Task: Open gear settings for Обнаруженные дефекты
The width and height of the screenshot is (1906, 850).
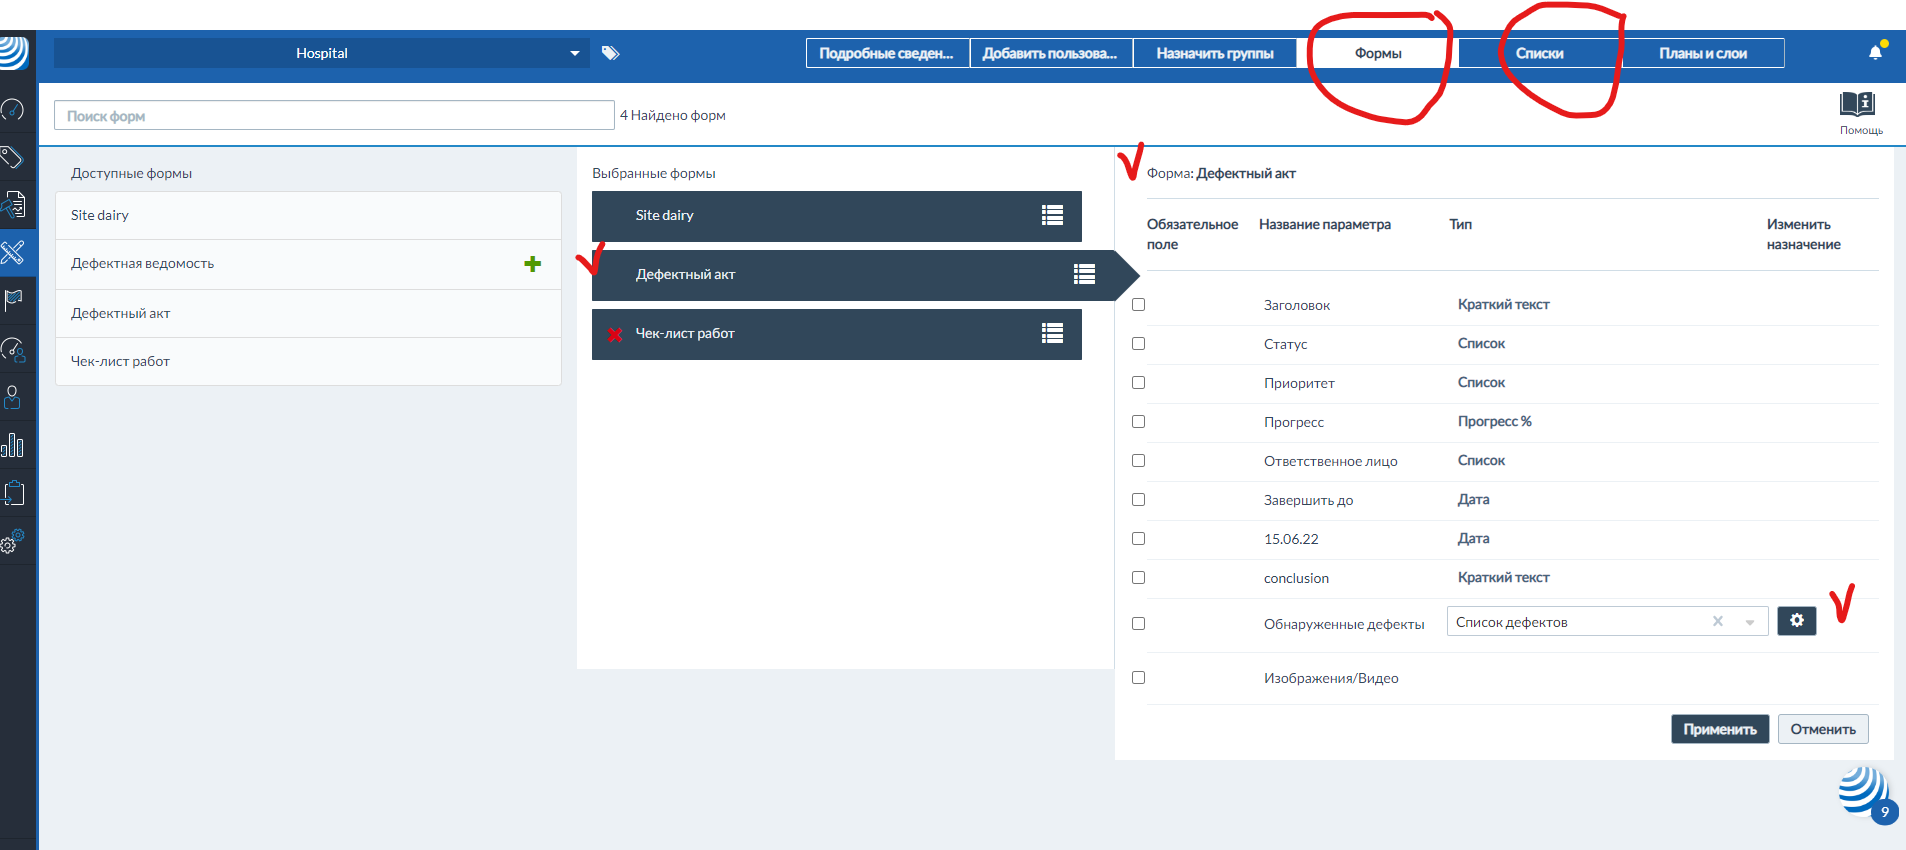Action: pos(1796,621)
